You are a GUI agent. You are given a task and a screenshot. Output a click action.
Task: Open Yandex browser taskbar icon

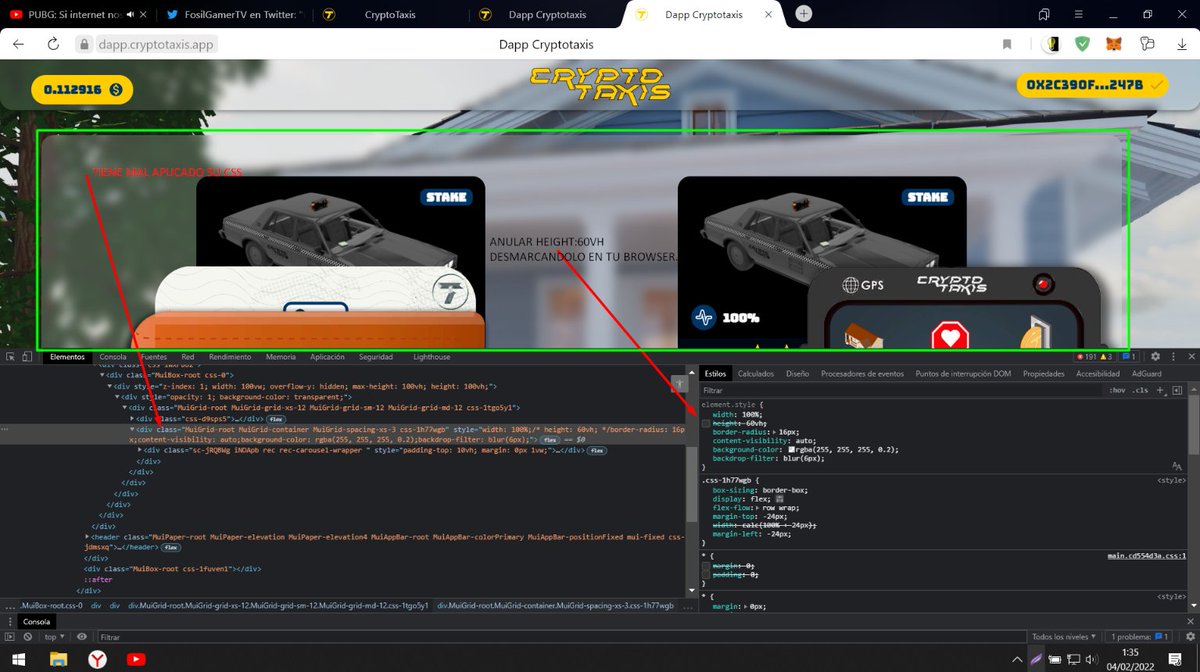click(98, 659)
